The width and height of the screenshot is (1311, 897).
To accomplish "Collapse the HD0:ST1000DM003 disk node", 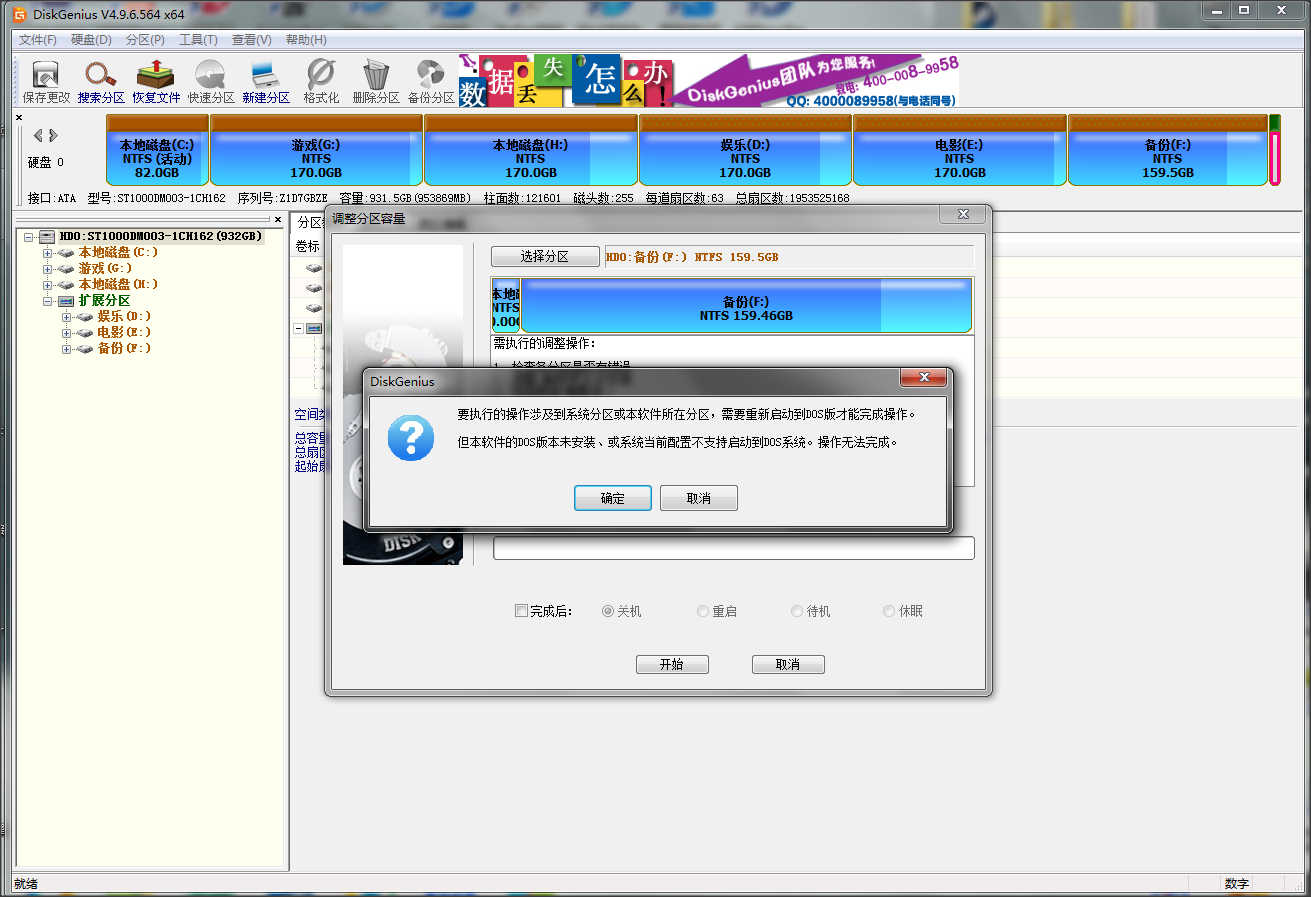I will [29, 237].
